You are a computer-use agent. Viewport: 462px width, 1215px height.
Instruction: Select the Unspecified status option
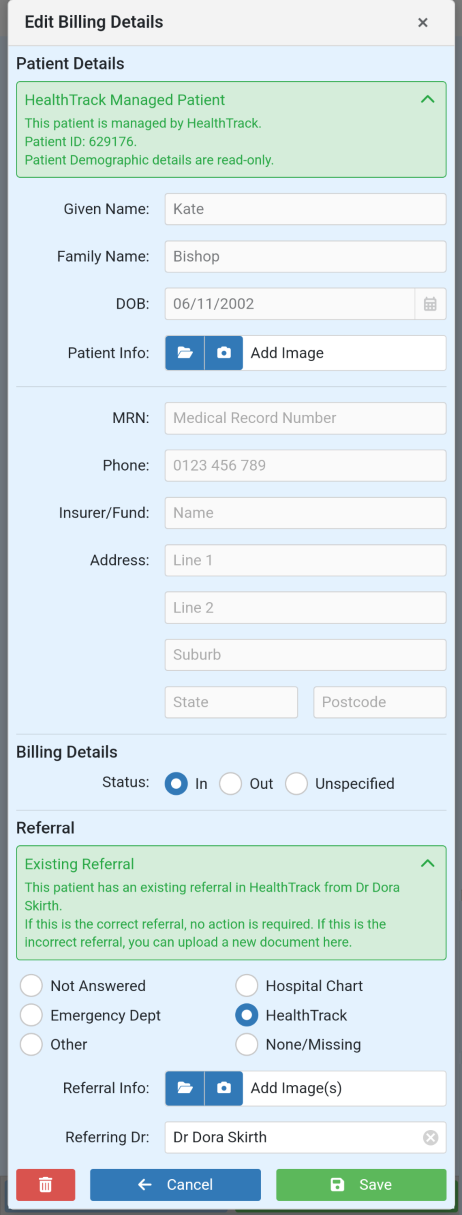click(x=296, y=784)
